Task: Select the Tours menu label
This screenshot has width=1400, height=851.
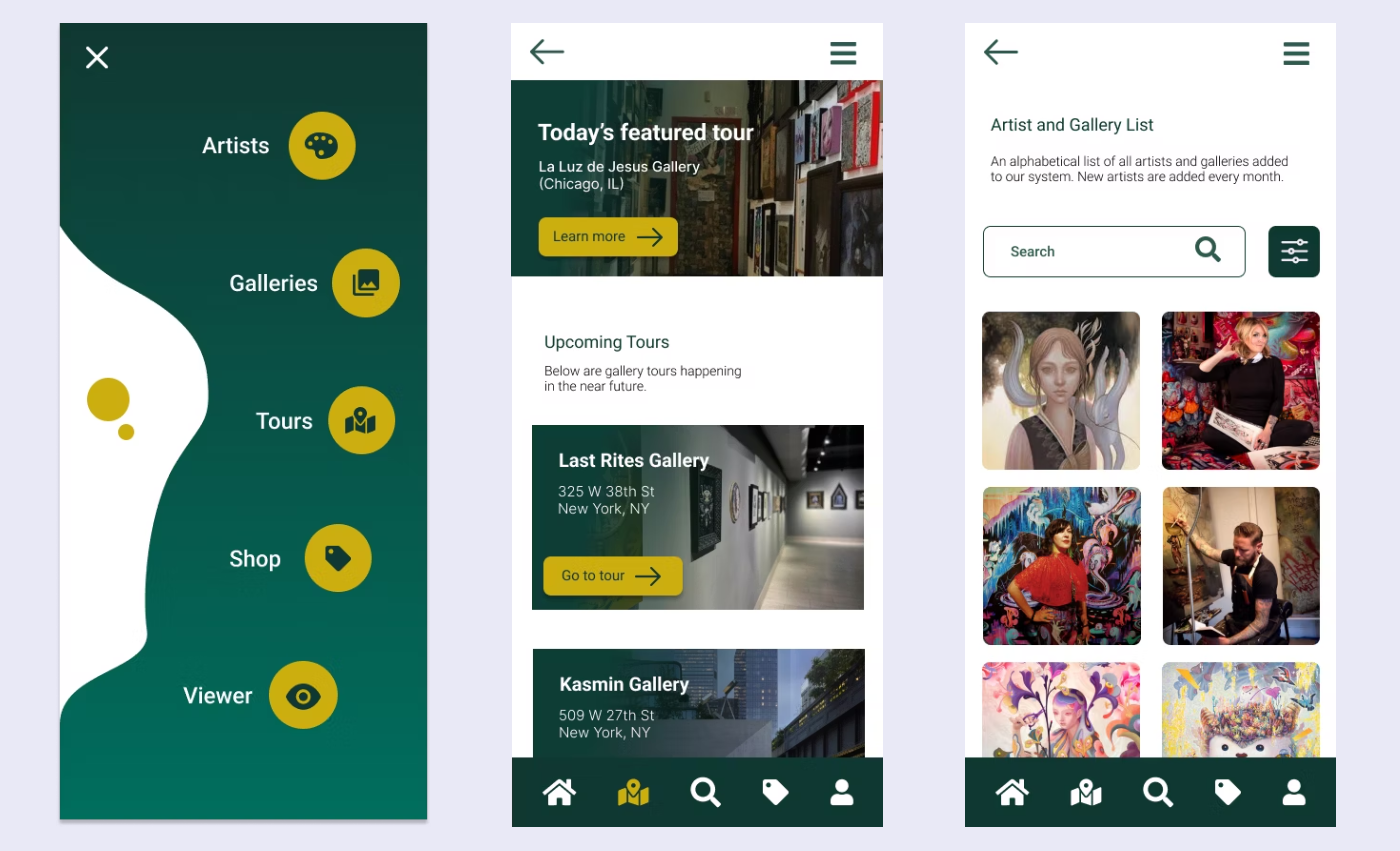Action: (x=284, y=421)
